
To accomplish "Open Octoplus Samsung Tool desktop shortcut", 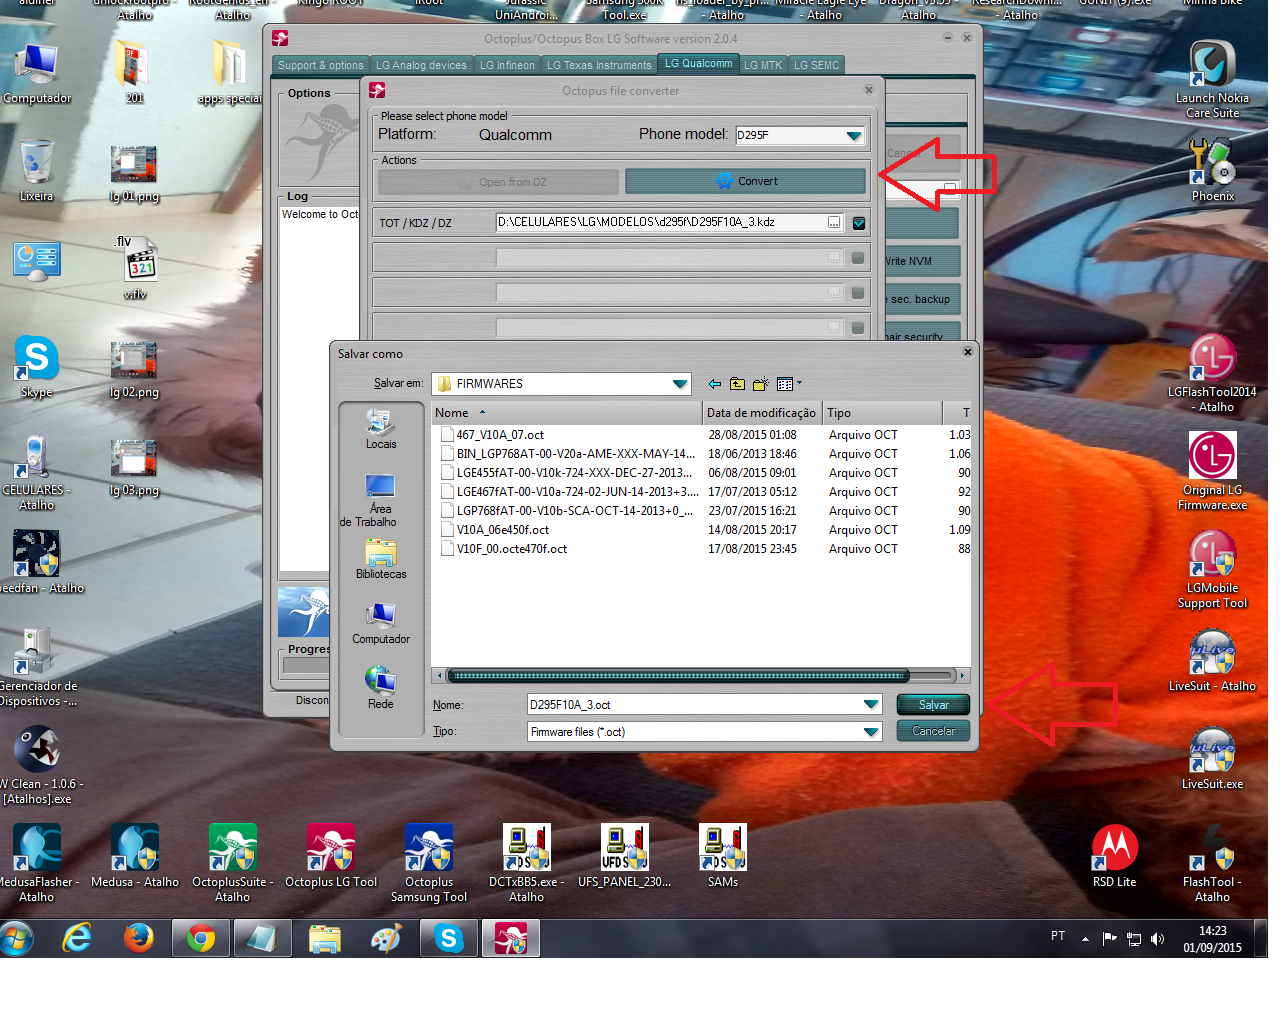I will click(429, 863).
